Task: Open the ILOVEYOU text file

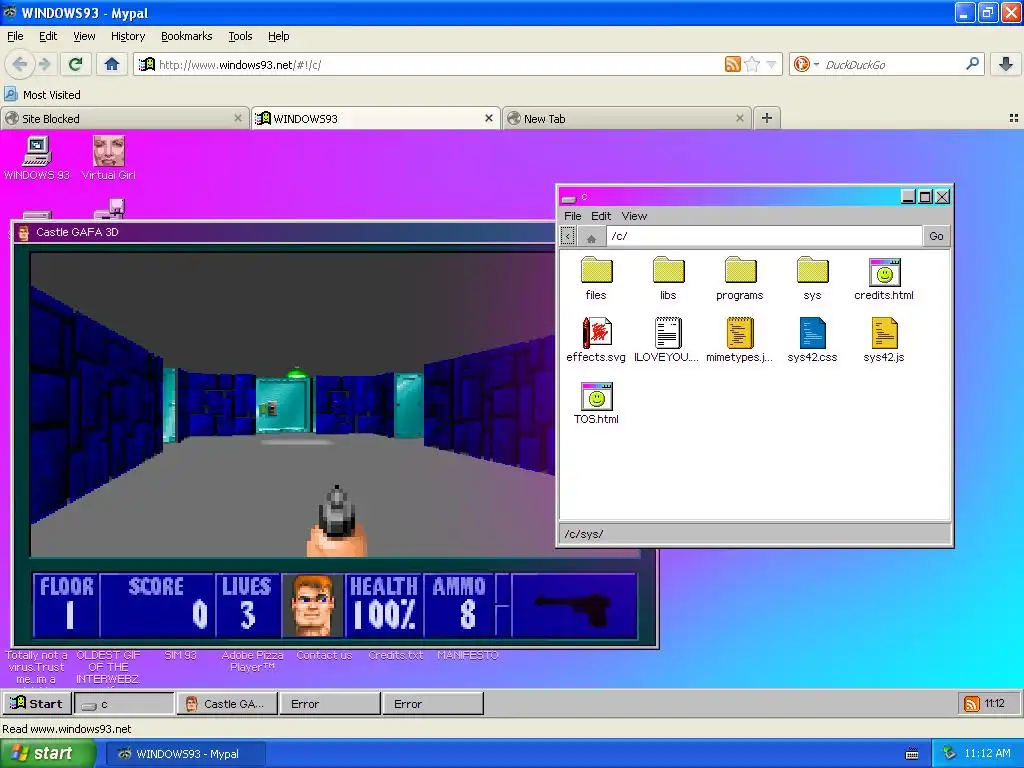Action: (667, 340)
